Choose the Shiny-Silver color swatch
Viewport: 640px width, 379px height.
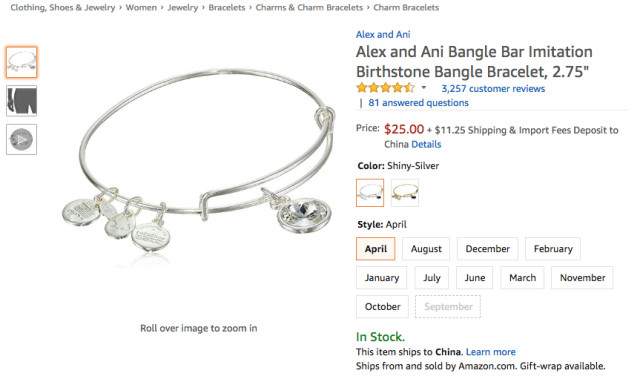tap(370, 193)
